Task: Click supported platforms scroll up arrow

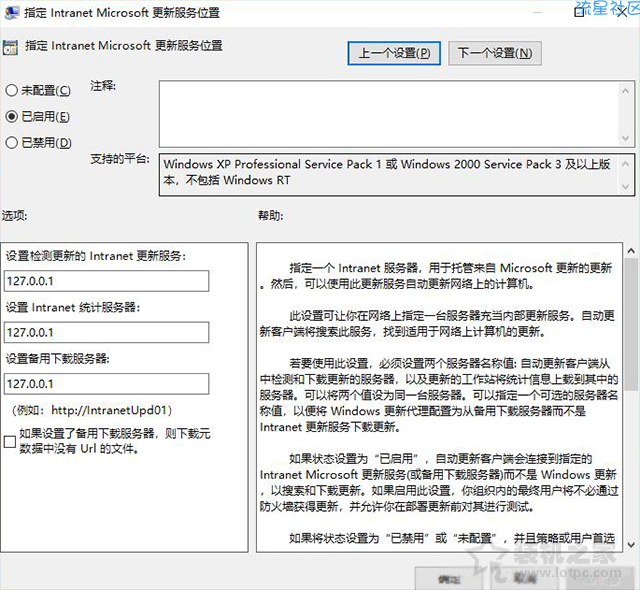Action: pyautogui.click(x=625, y=164)
